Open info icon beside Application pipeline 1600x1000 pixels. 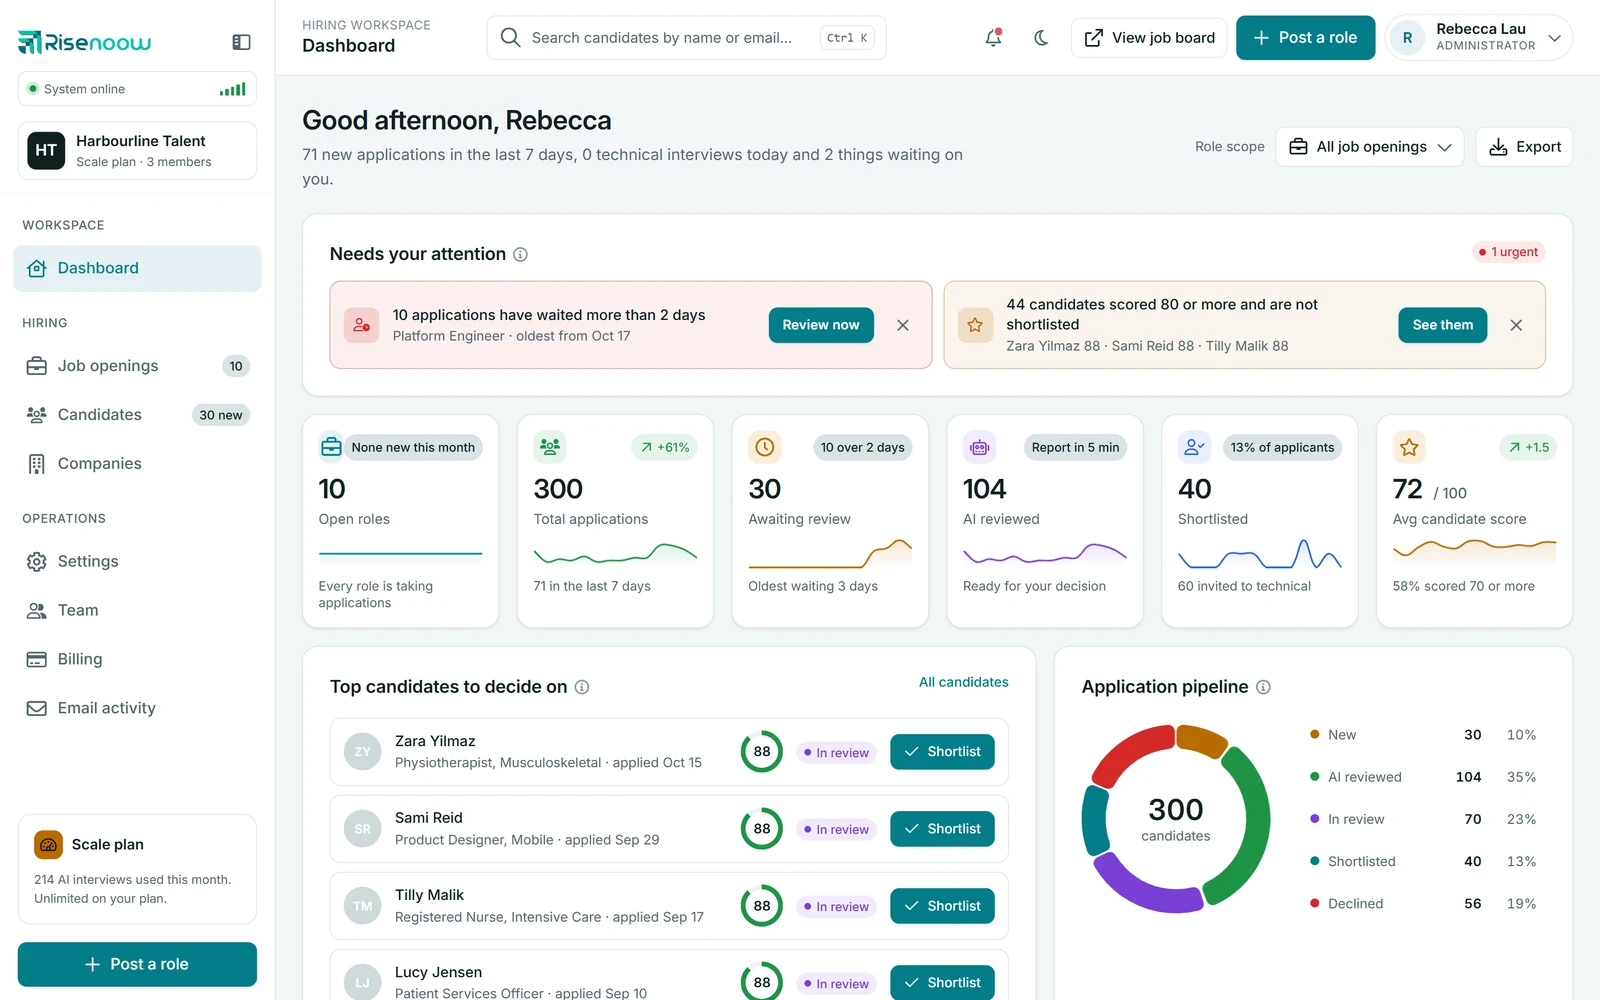(1263, 687)
